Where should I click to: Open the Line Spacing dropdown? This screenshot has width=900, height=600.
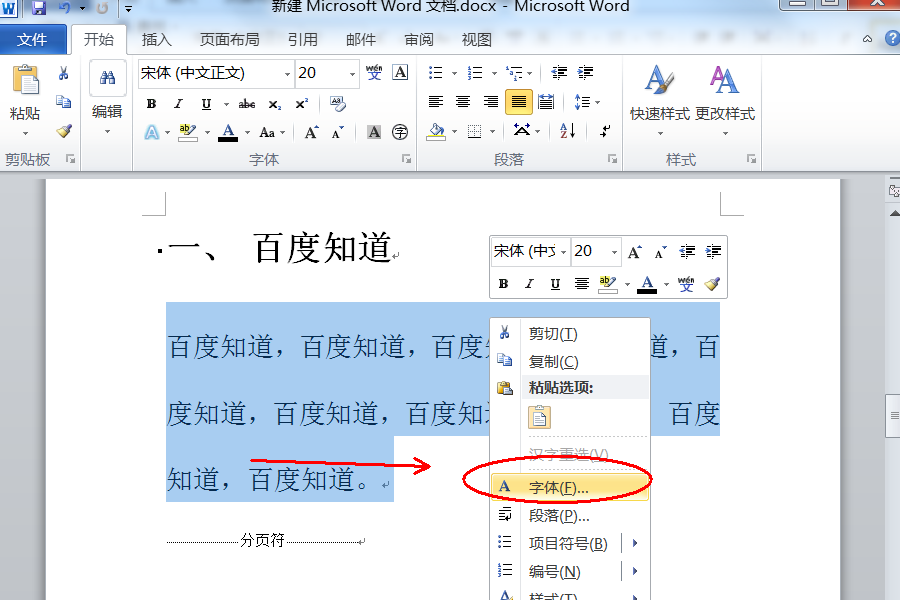pyautogui.click(x=587, y=102)
